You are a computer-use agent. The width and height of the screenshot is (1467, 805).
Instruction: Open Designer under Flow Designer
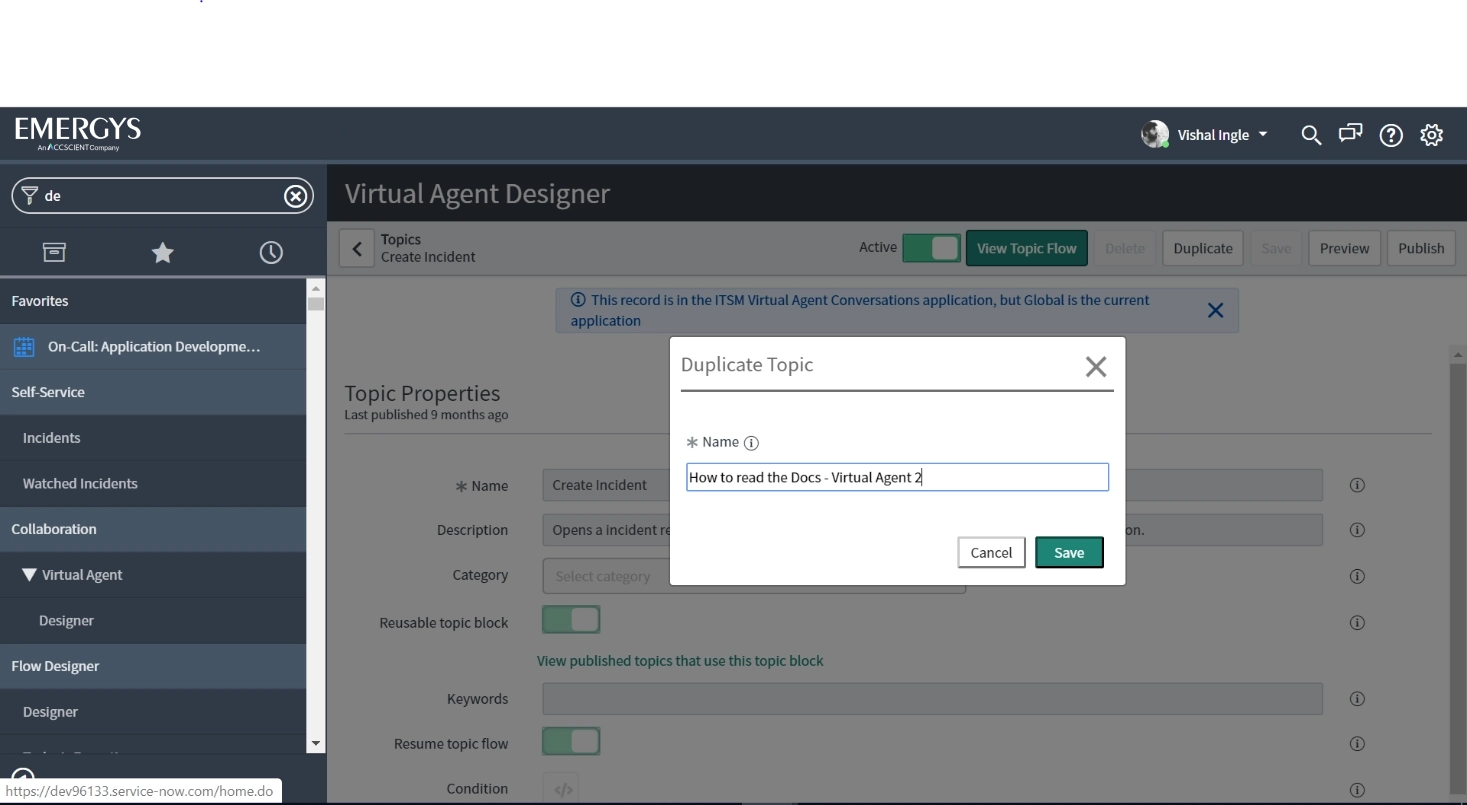coord(153,712)
